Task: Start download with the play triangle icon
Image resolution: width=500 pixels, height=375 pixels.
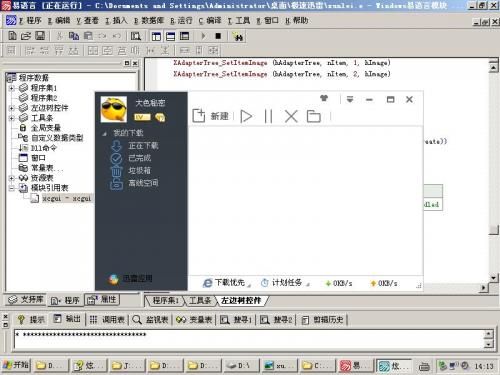Action: coord(246,116)
